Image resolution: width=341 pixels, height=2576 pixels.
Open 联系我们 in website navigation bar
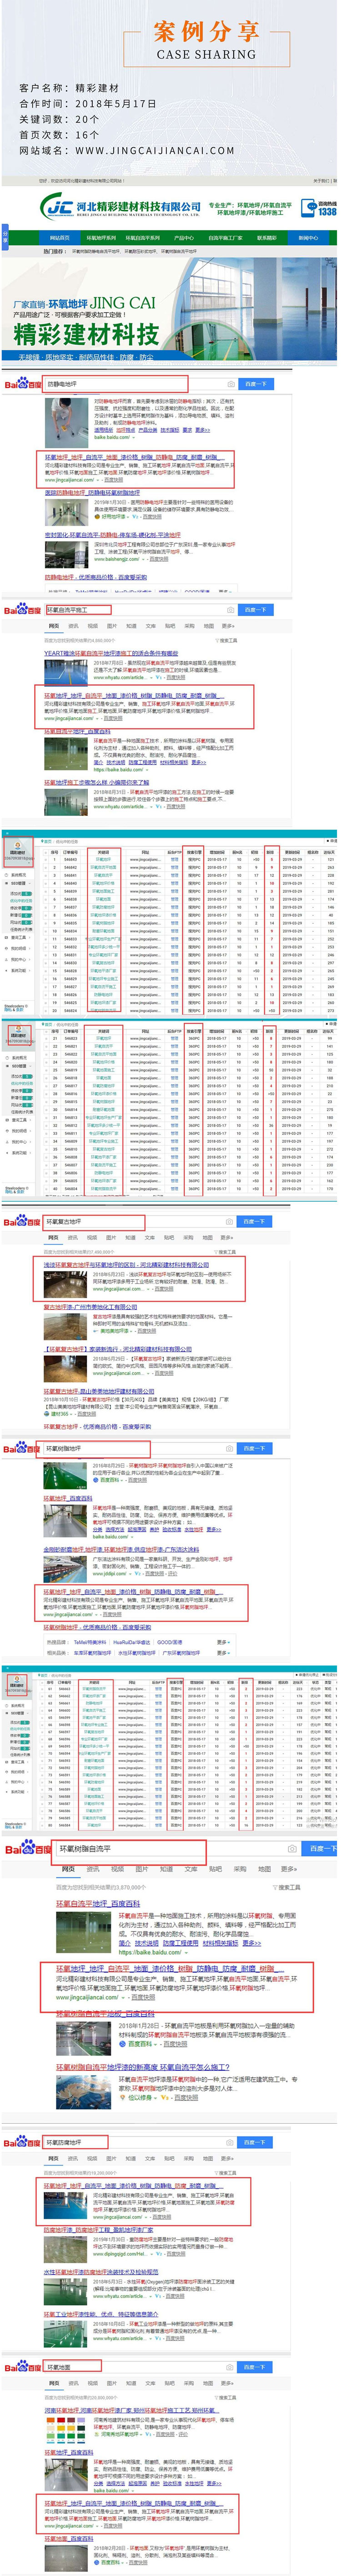click(x=266, y=238)
